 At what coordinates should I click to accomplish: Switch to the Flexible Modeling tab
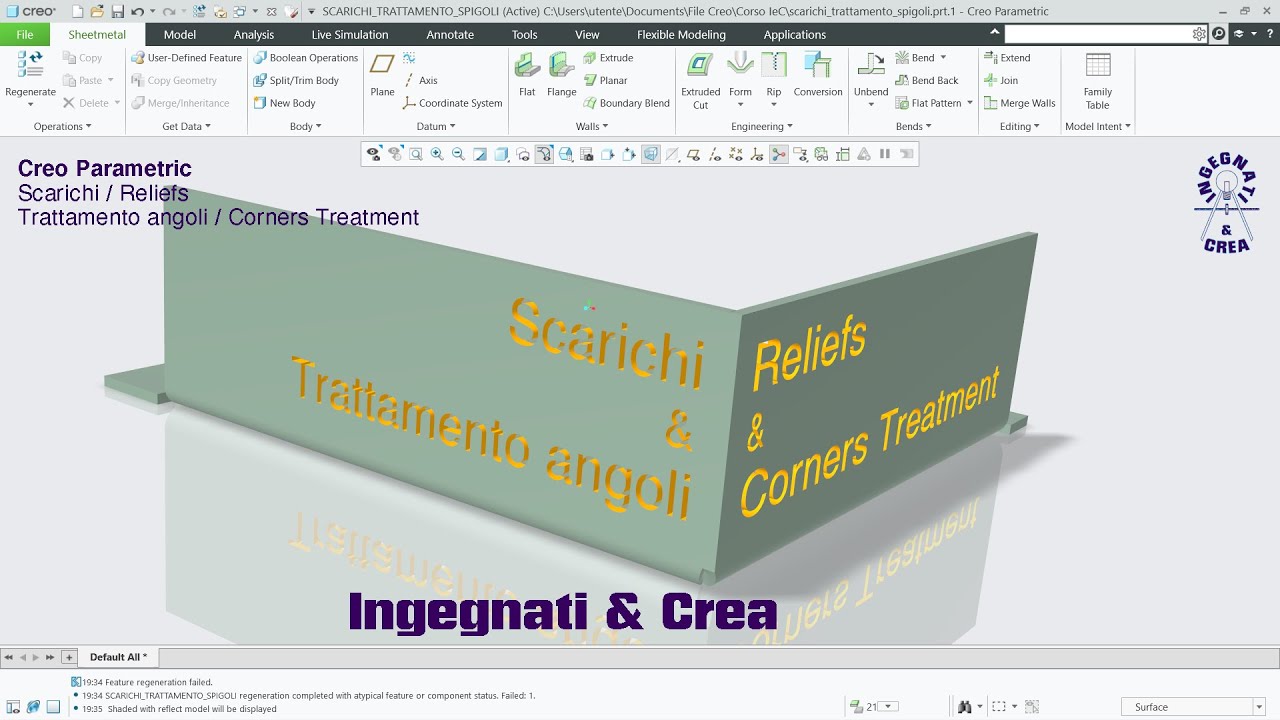tap(681, 34)
